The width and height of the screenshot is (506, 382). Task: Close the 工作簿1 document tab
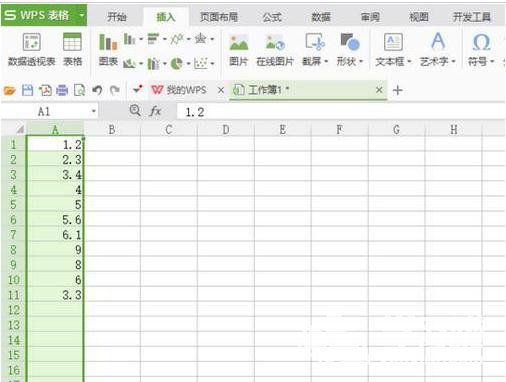click(379, 90)
